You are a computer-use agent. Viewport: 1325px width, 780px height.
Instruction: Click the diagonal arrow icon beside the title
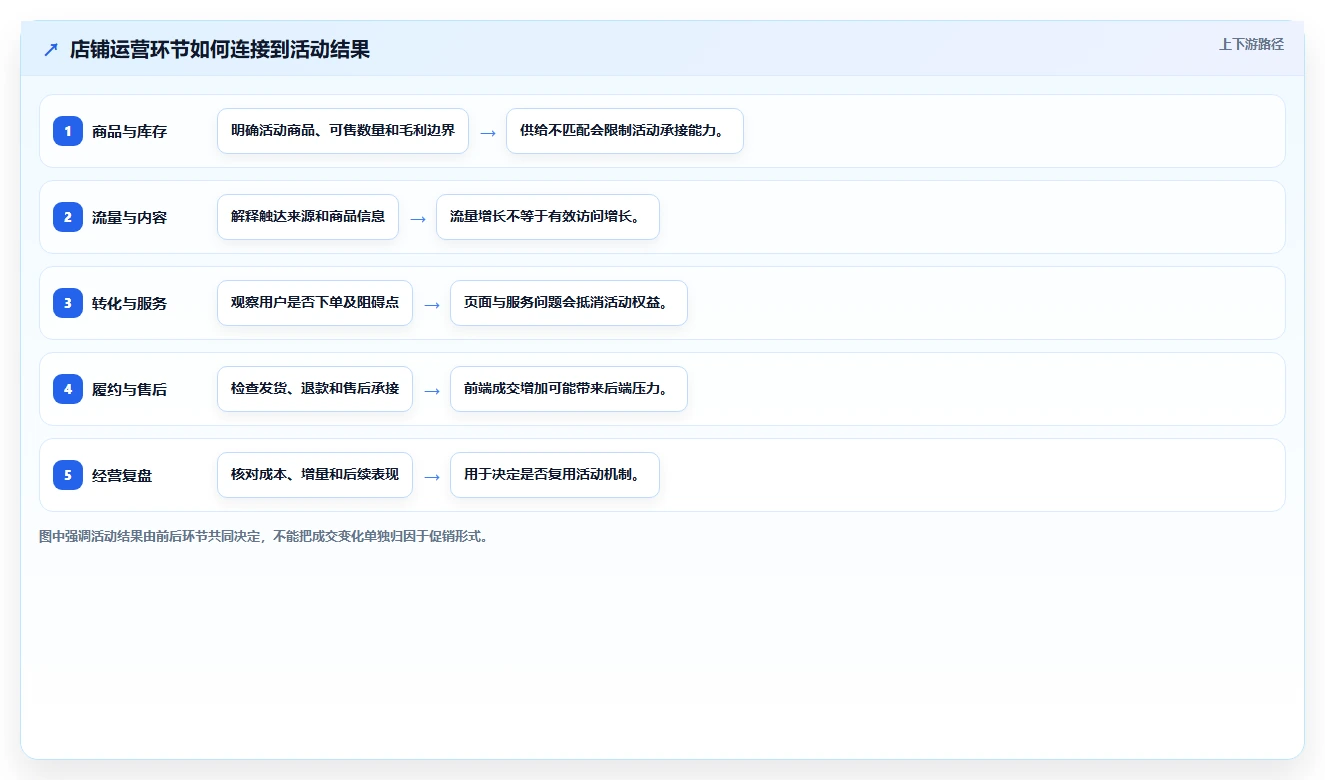[51, 49]
